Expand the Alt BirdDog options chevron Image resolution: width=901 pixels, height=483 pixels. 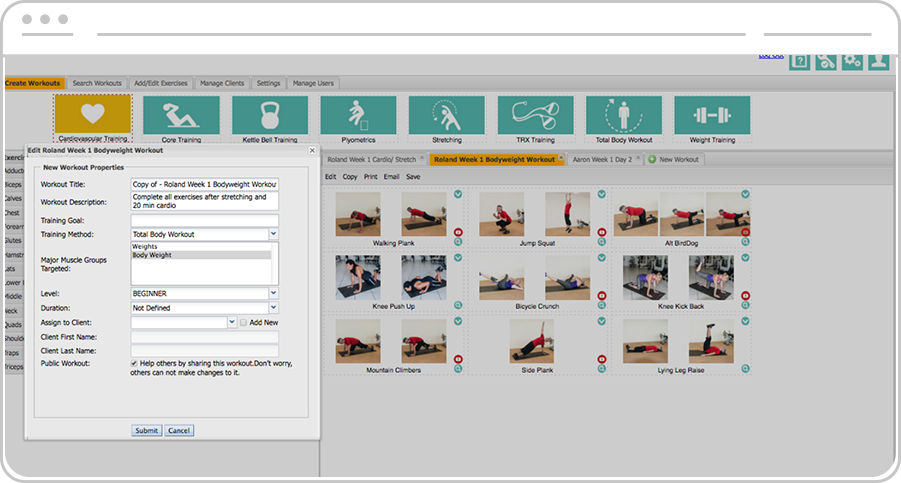745,194
